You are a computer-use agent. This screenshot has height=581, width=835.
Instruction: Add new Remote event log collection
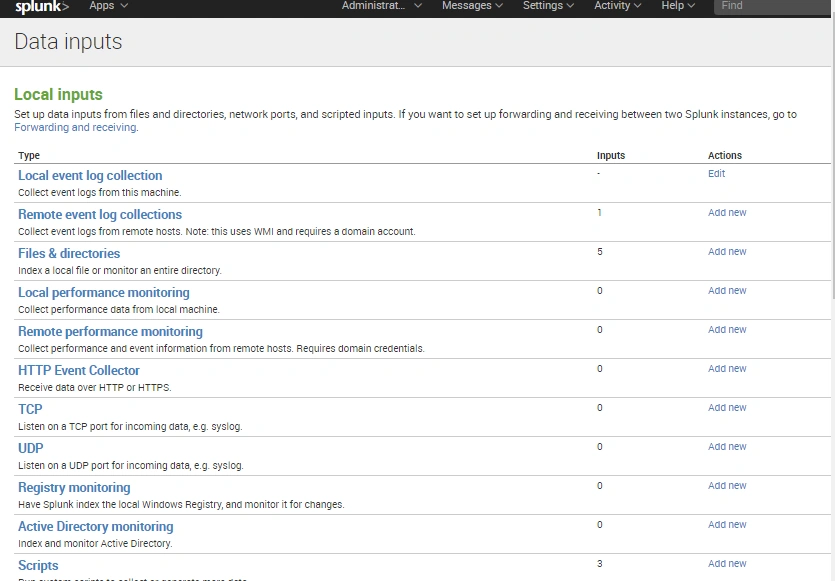pos(727,212)
